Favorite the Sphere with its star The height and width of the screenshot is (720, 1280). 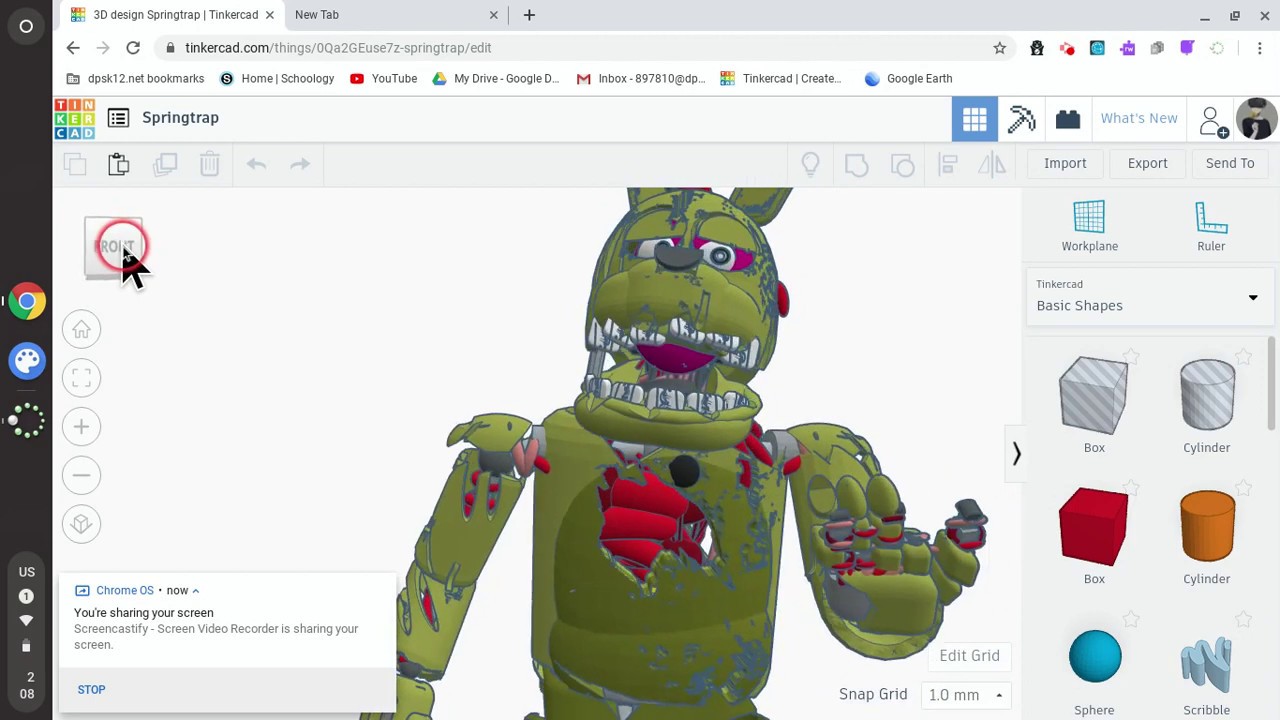pos(1131,620)
